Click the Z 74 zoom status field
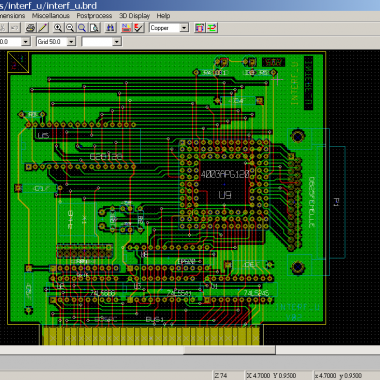This screenshot has height=380, width=380. 228,376
